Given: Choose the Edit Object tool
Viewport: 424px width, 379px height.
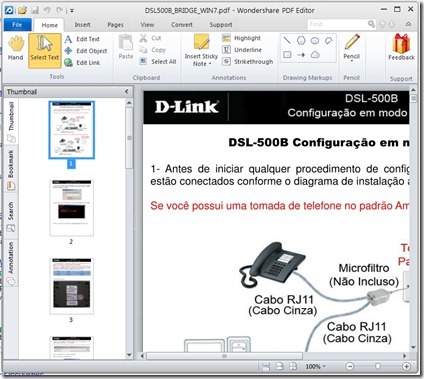Looking at the screenshot, I should coord(86,51).
